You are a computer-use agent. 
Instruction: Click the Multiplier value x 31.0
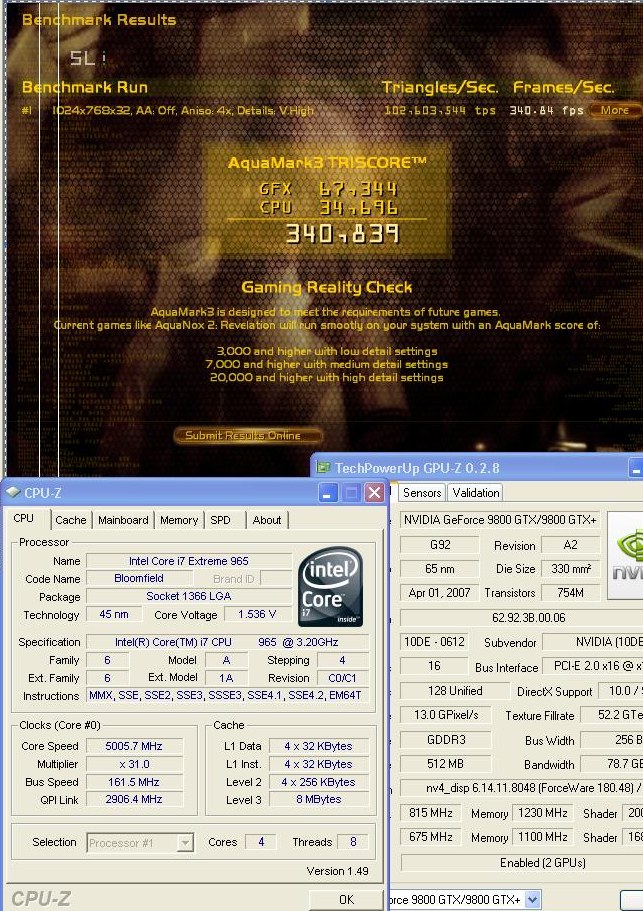134,764
